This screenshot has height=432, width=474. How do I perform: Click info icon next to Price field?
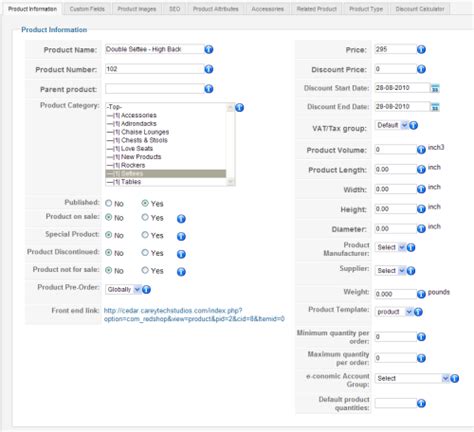(421, 49)
